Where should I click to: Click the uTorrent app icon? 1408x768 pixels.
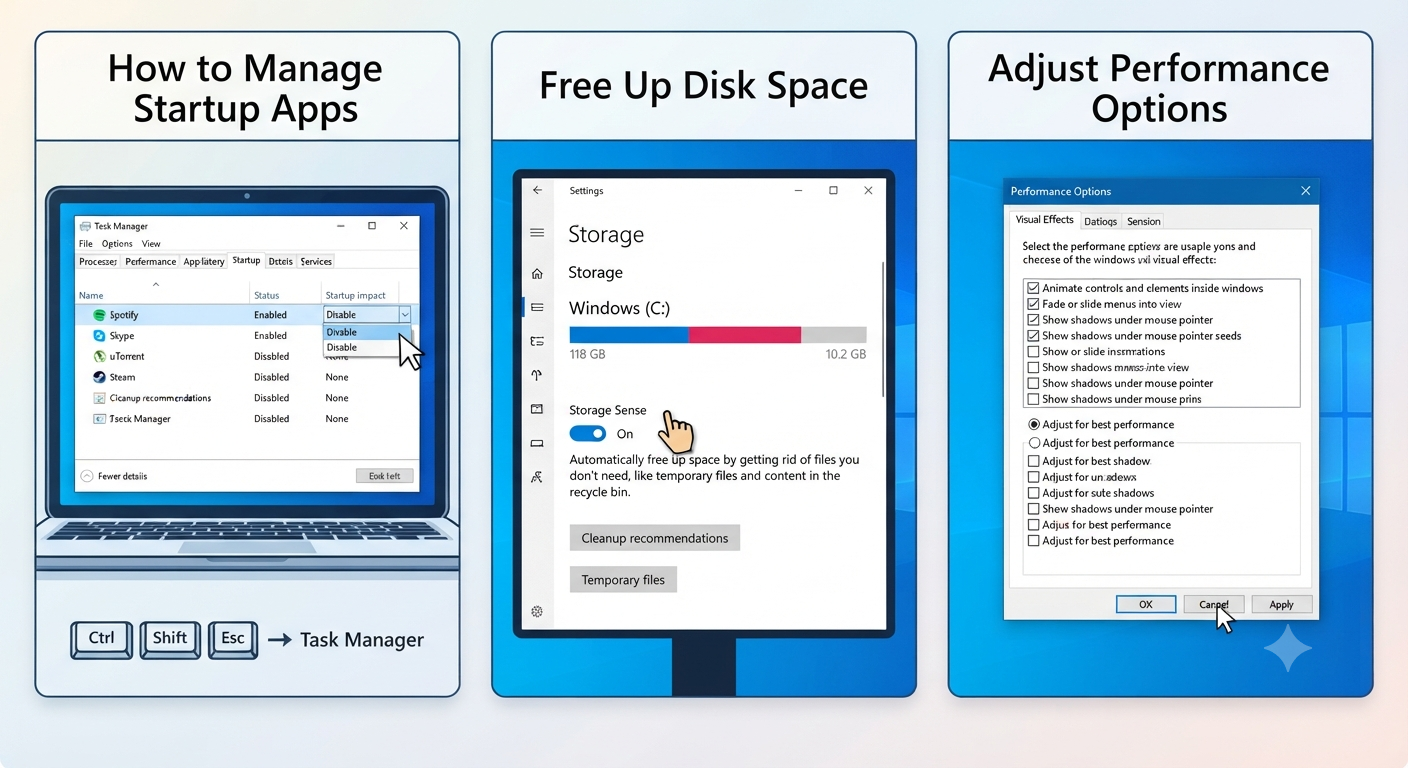pyautogui.click(x=99, y=356)
